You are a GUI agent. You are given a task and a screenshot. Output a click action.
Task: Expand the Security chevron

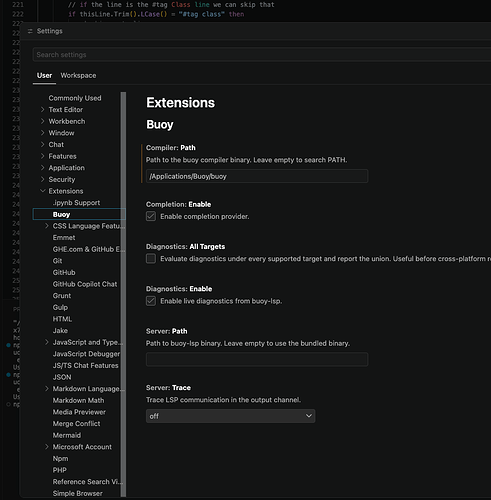tap(42, 180)
